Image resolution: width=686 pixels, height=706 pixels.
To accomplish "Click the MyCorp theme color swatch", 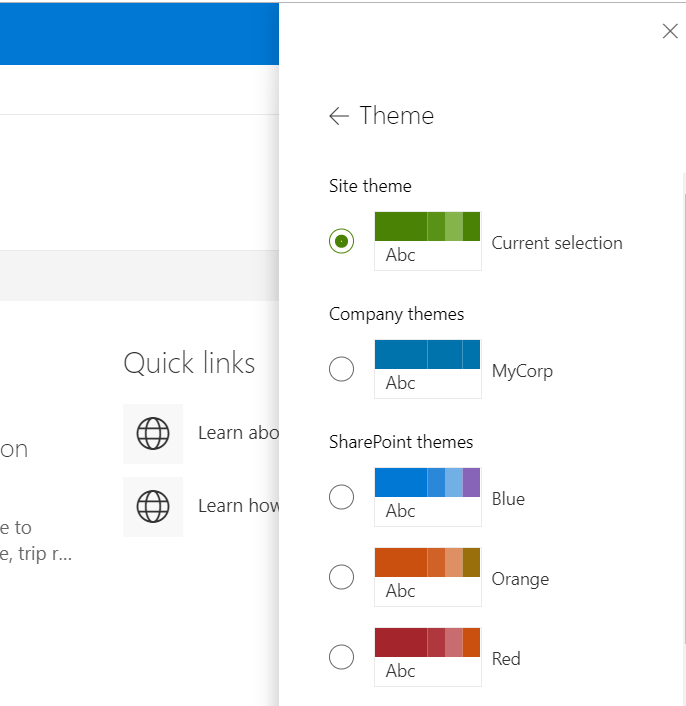I will (x=428, y=369).
